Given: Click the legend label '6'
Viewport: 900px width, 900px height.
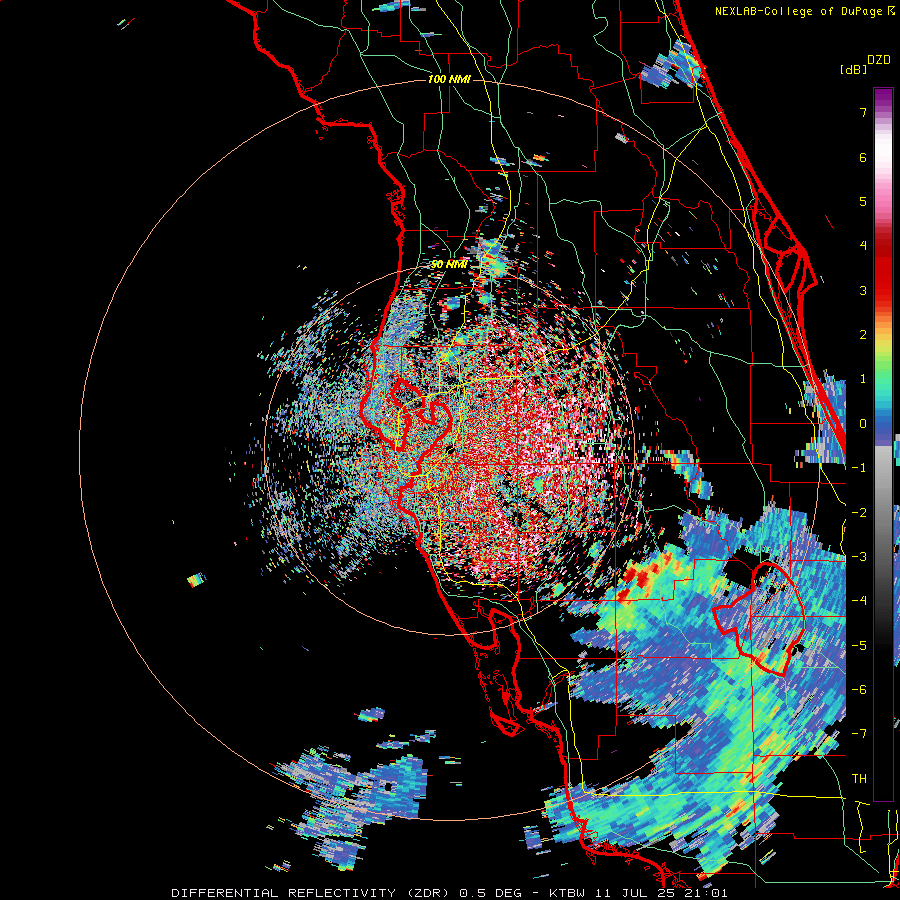Looking at the screenshot, I should coord(863,157).
